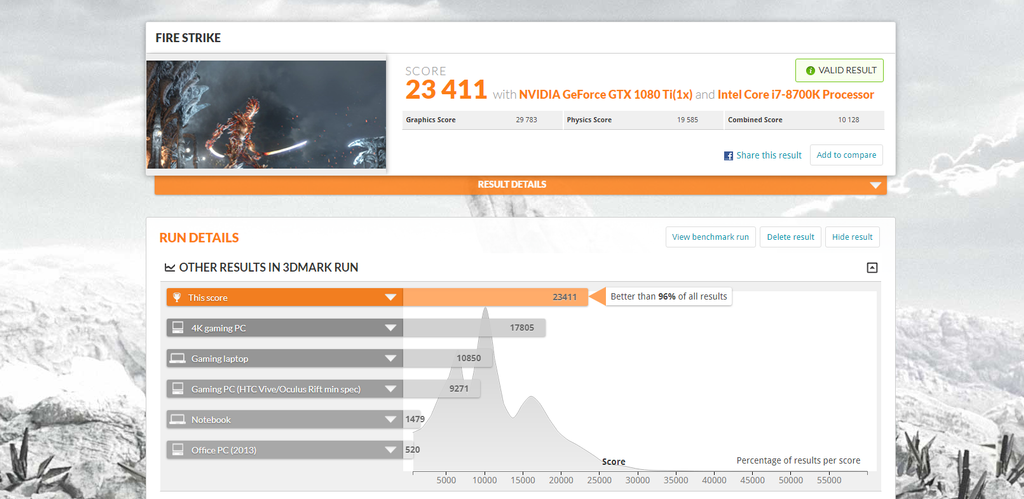The width and height of the screenshot is (1024, 499).
Task: Open the 4K gaming PC dropdown arrow
Action: (x=391, y=329)
